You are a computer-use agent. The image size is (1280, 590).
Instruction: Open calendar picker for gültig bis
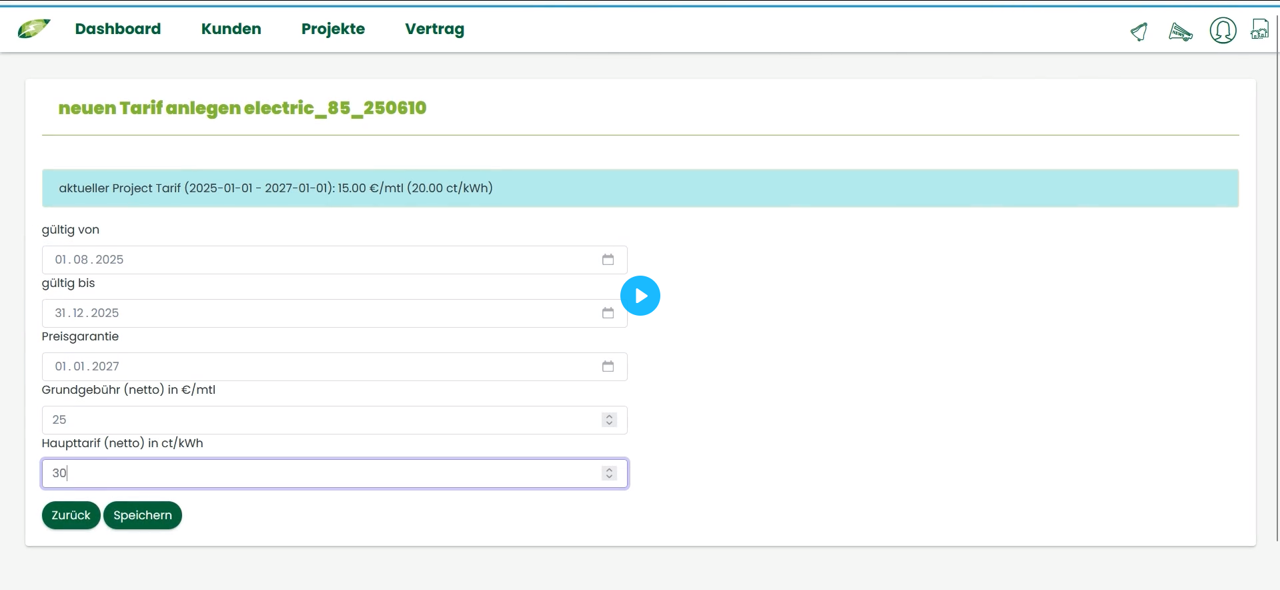click(608, 313)
